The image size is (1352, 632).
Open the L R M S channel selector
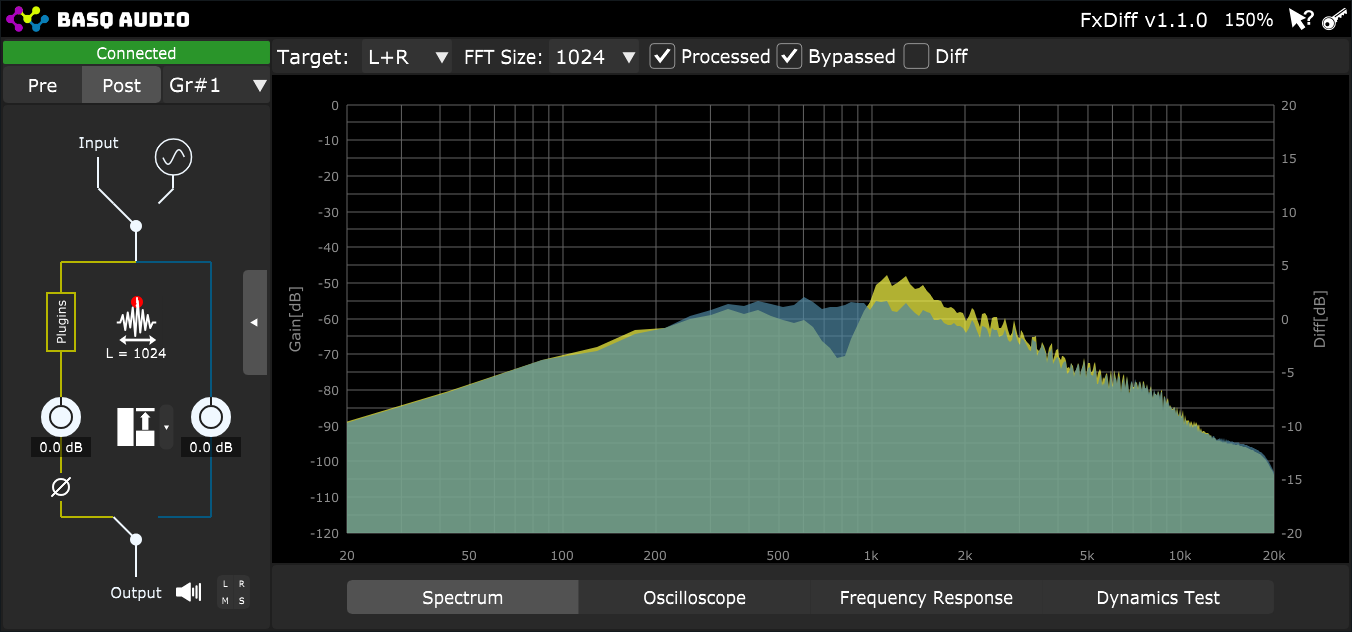(x=232, y=592)
